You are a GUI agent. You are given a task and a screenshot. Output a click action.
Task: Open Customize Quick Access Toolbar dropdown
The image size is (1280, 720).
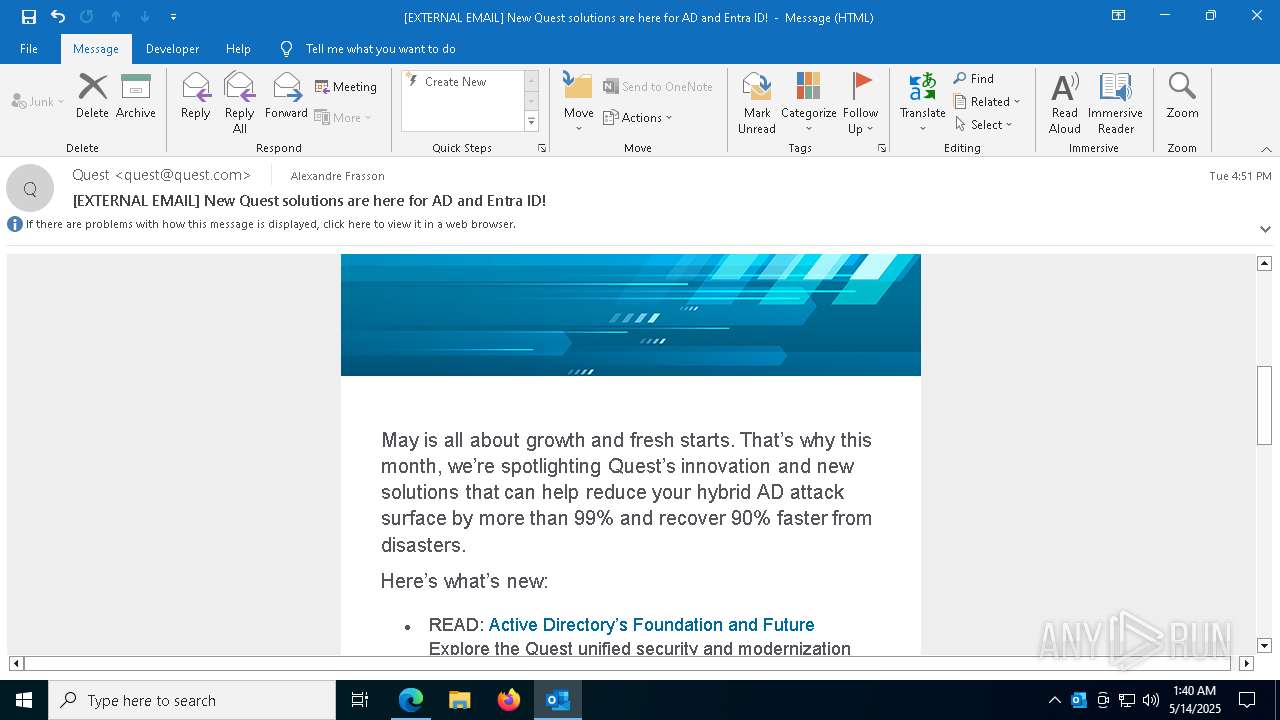173,17
